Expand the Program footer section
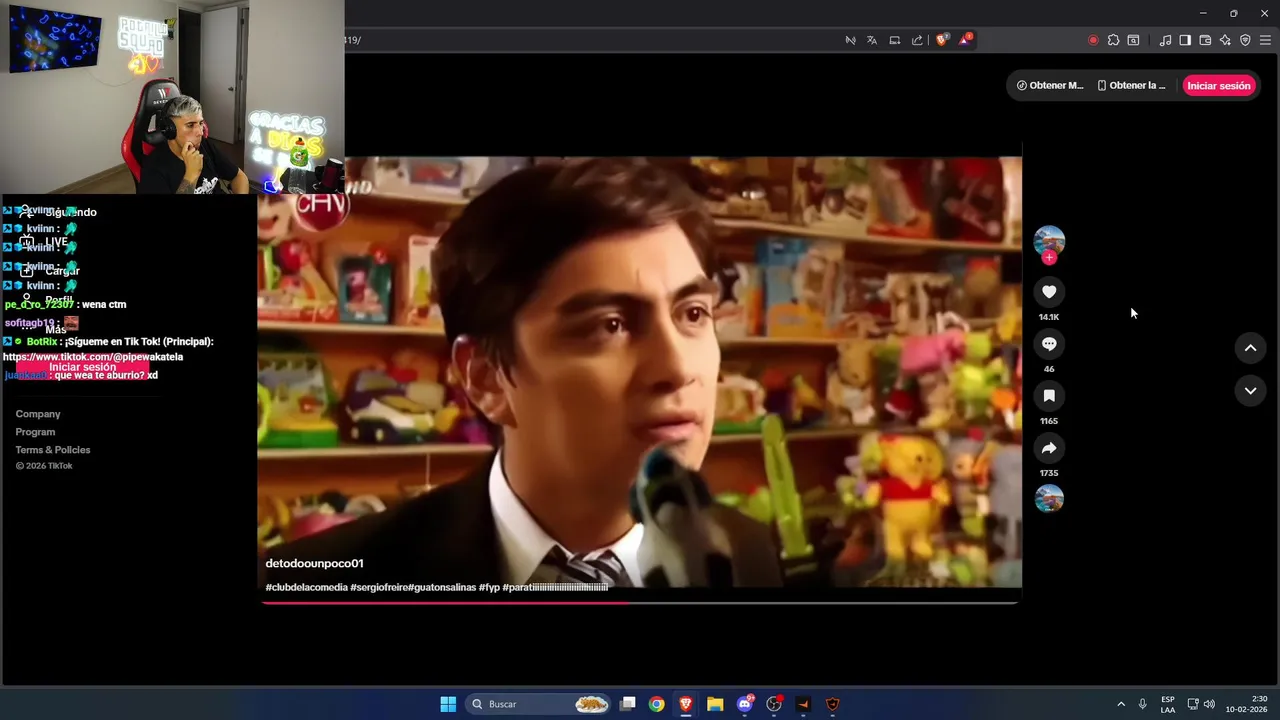The width and height of the screenshot is (1280, 720). click(35, 432)
